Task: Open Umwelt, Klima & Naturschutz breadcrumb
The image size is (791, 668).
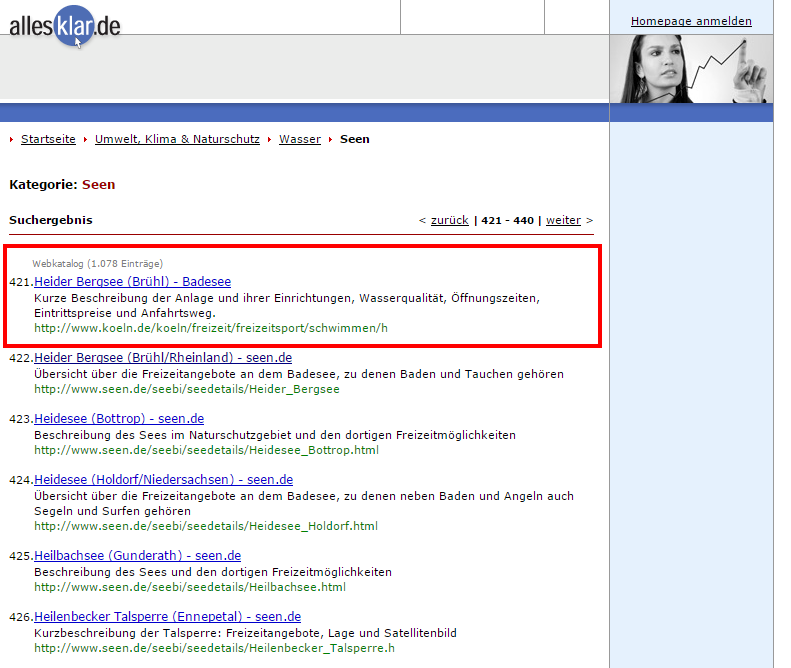Action: [x=177, y=139]
